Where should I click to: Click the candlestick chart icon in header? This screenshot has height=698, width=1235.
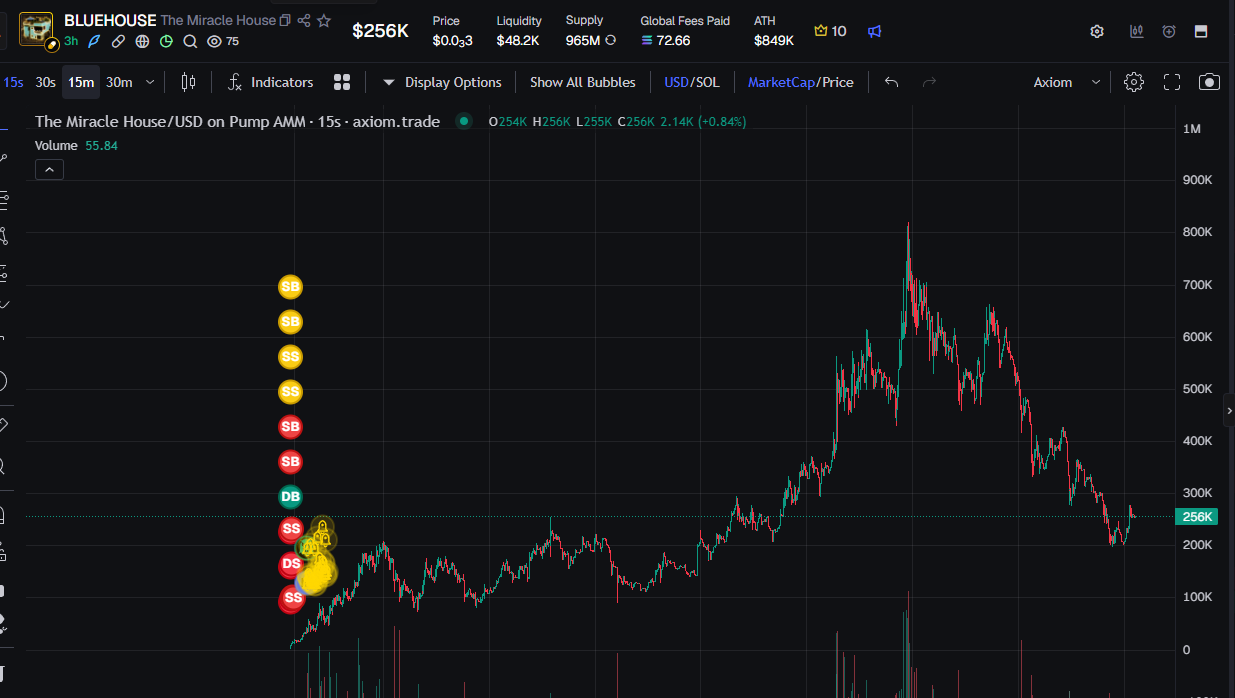pyautogui.click(x=1137, y=31)
